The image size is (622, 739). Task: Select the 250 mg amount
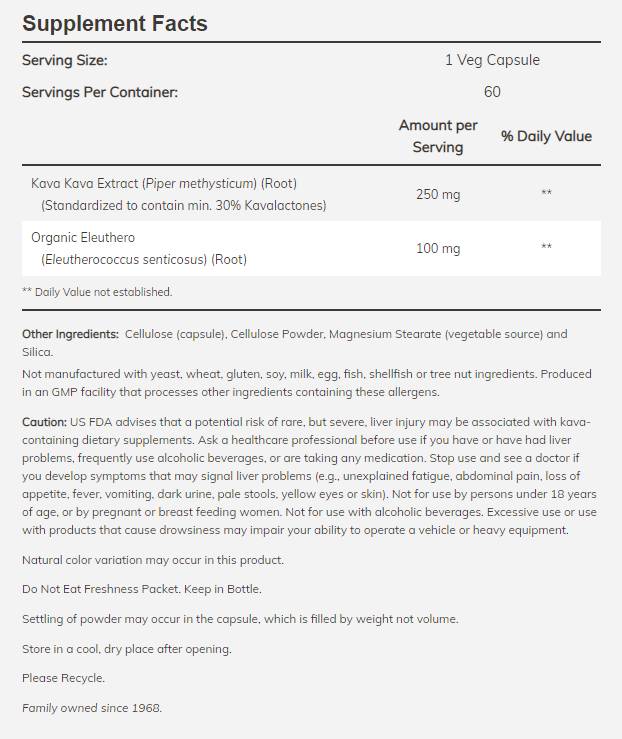[438, 194]
